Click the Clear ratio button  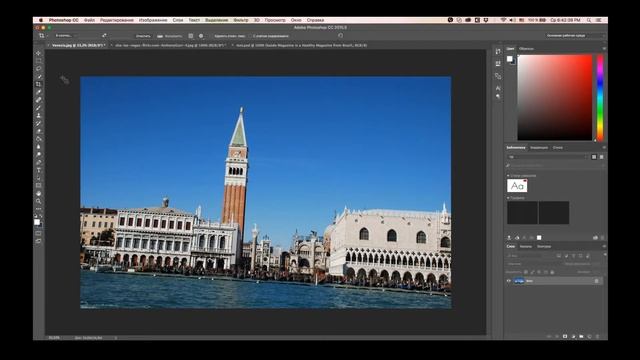tap(143, 36)
